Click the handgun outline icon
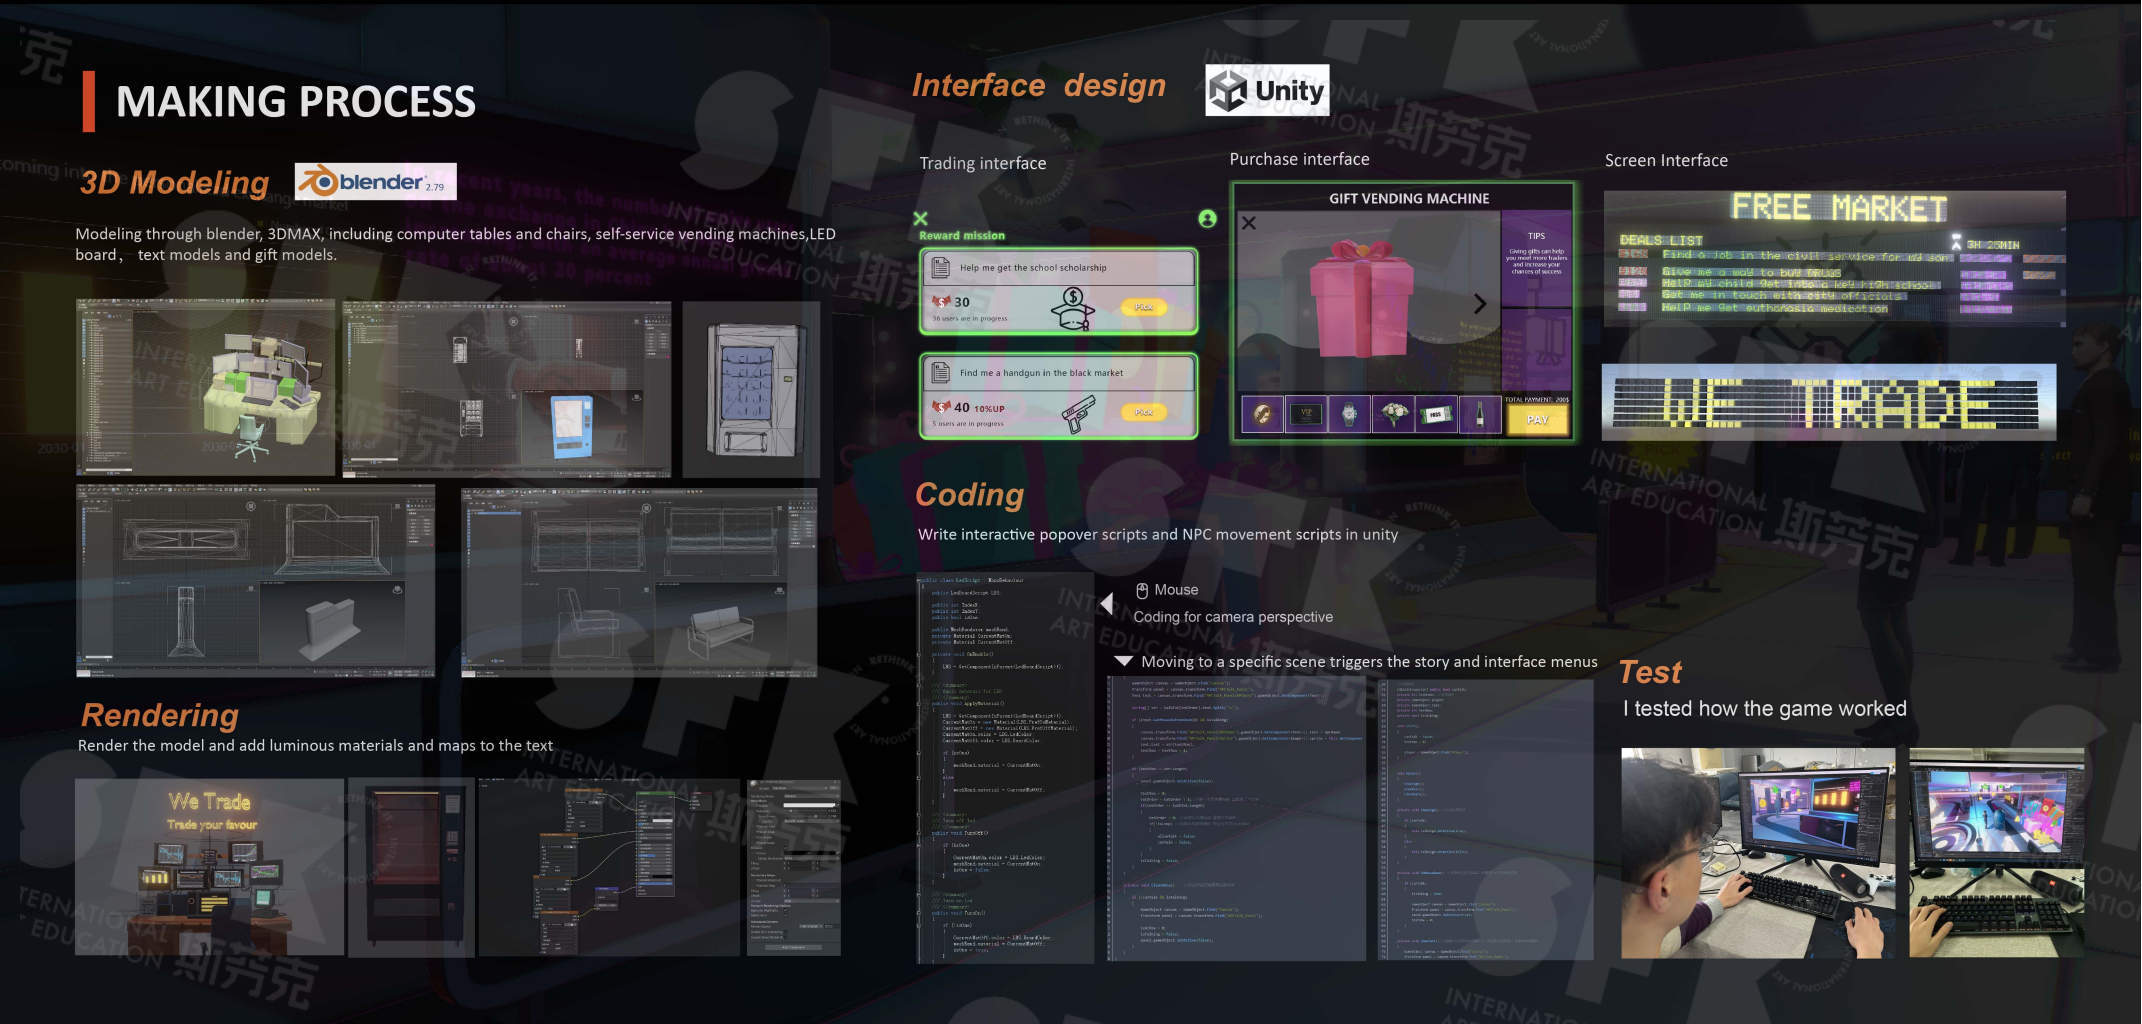 (1078, 414)
